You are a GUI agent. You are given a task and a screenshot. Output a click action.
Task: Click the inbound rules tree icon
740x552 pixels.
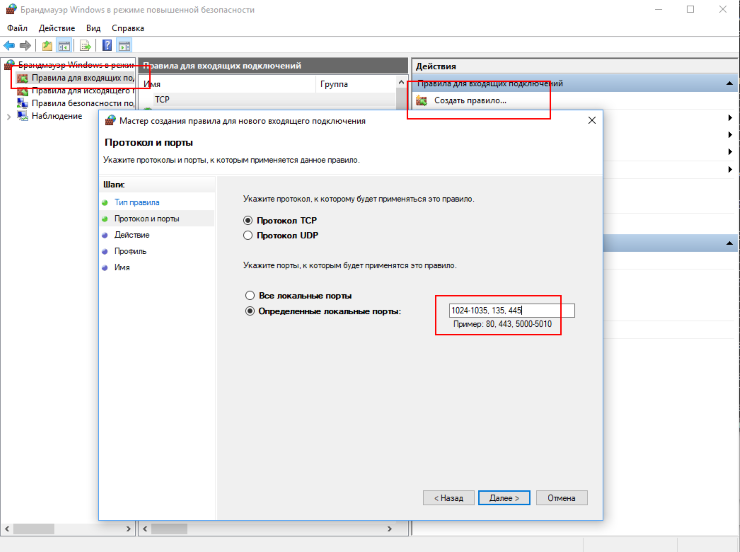coord(22,78)
